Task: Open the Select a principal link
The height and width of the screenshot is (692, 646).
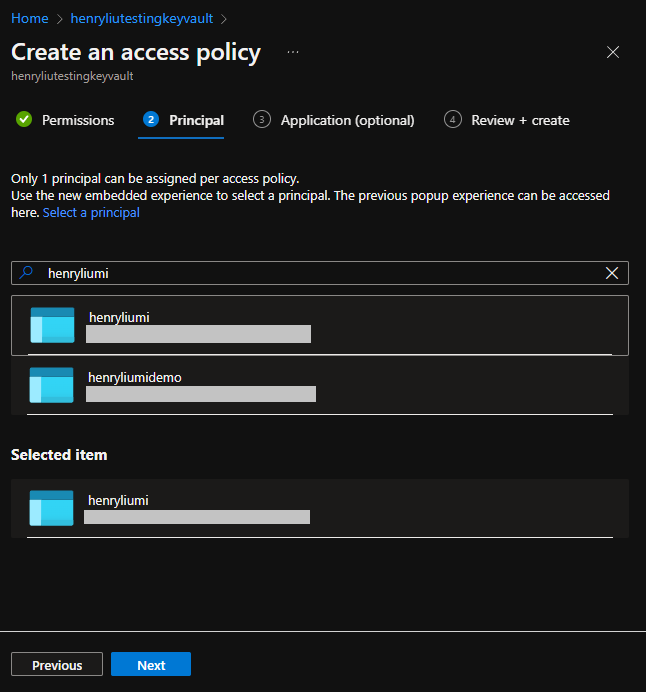Action: (x=91, y=213)
